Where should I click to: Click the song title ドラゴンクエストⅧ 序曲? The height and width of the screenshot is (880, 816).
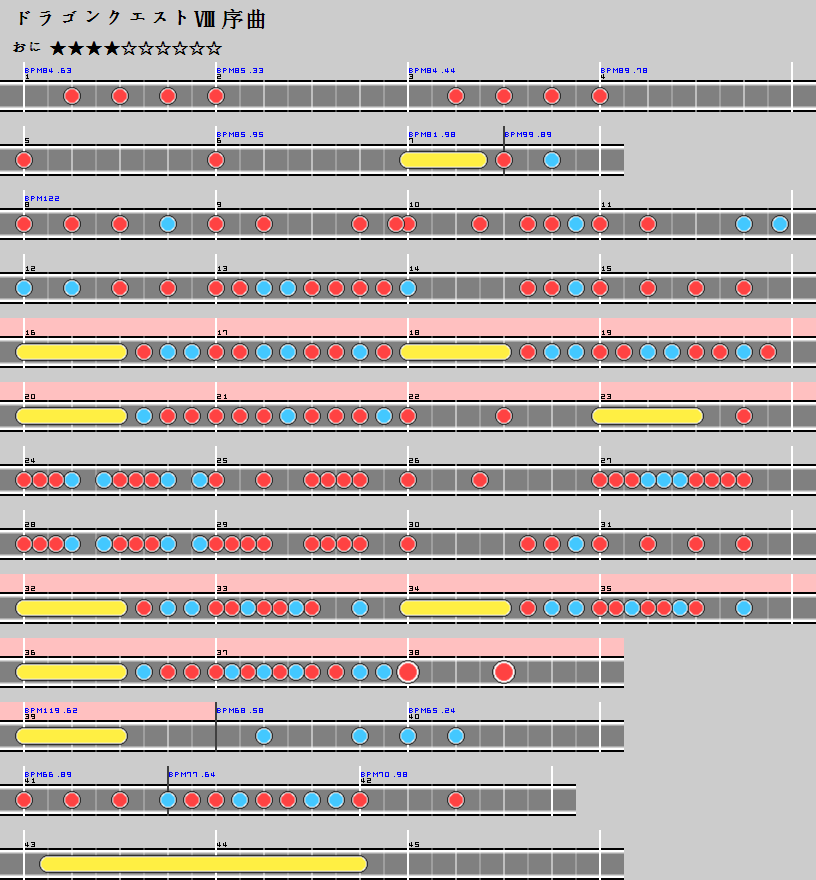tap(140, 19)
